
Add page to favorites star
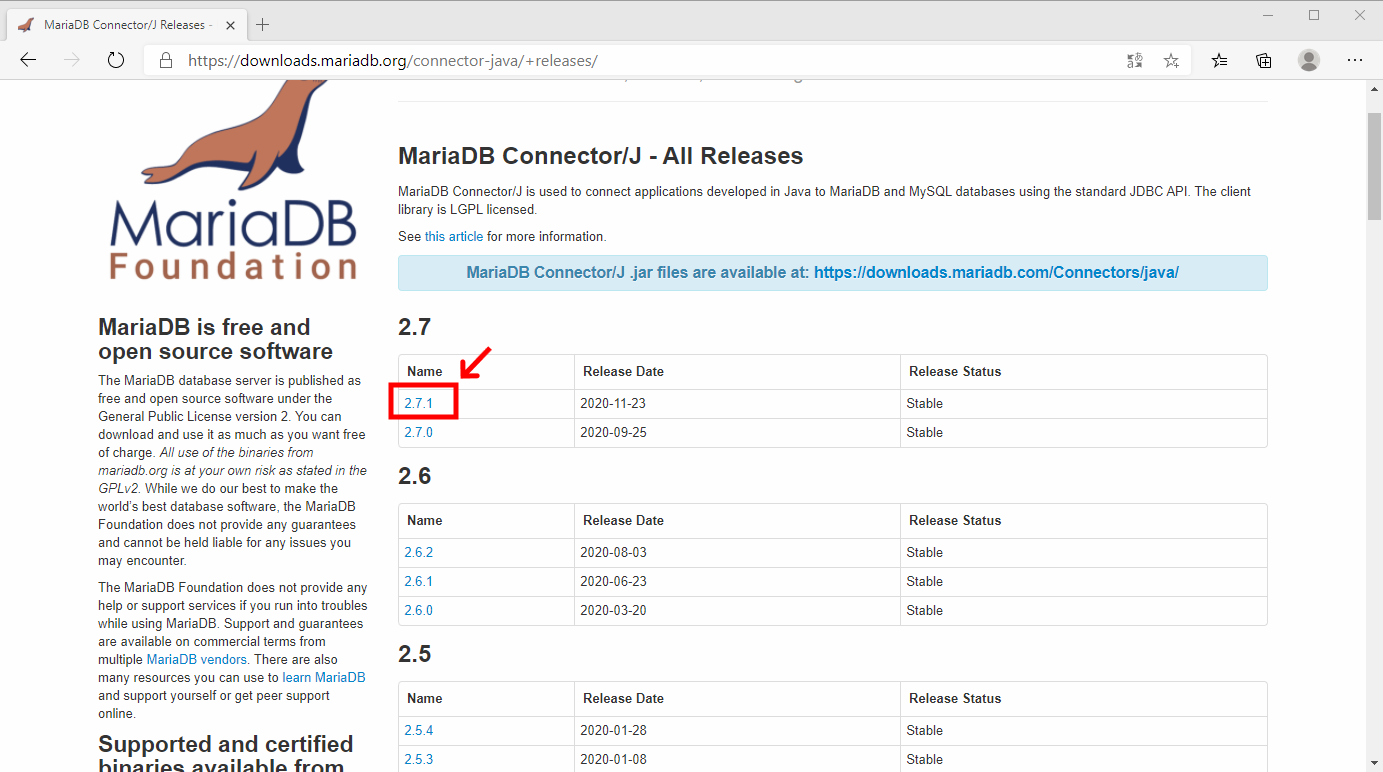coord(1171,61)
